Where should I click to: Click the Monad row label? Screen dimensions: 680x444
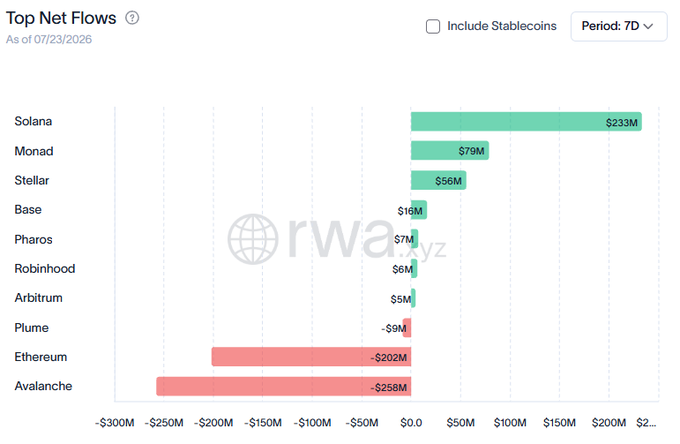[x=34, y=151]
